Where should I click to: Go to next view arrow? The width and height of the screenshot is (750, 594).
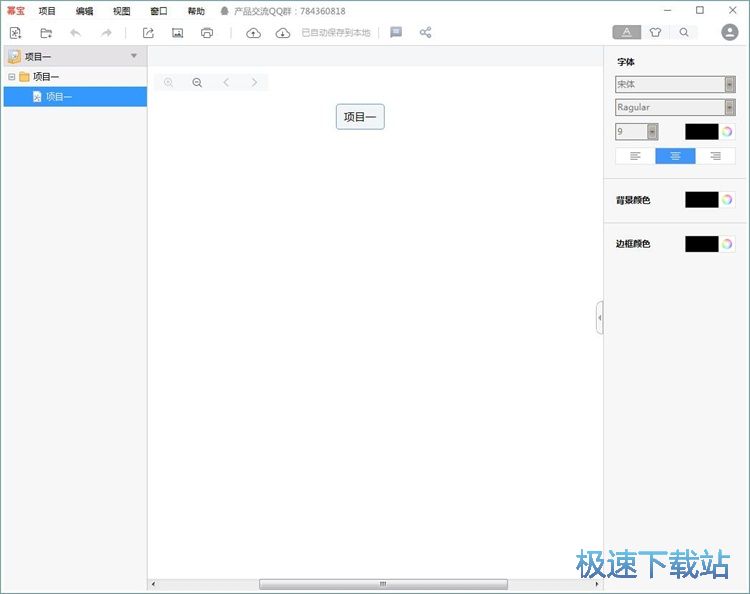(x=254, y=82)
